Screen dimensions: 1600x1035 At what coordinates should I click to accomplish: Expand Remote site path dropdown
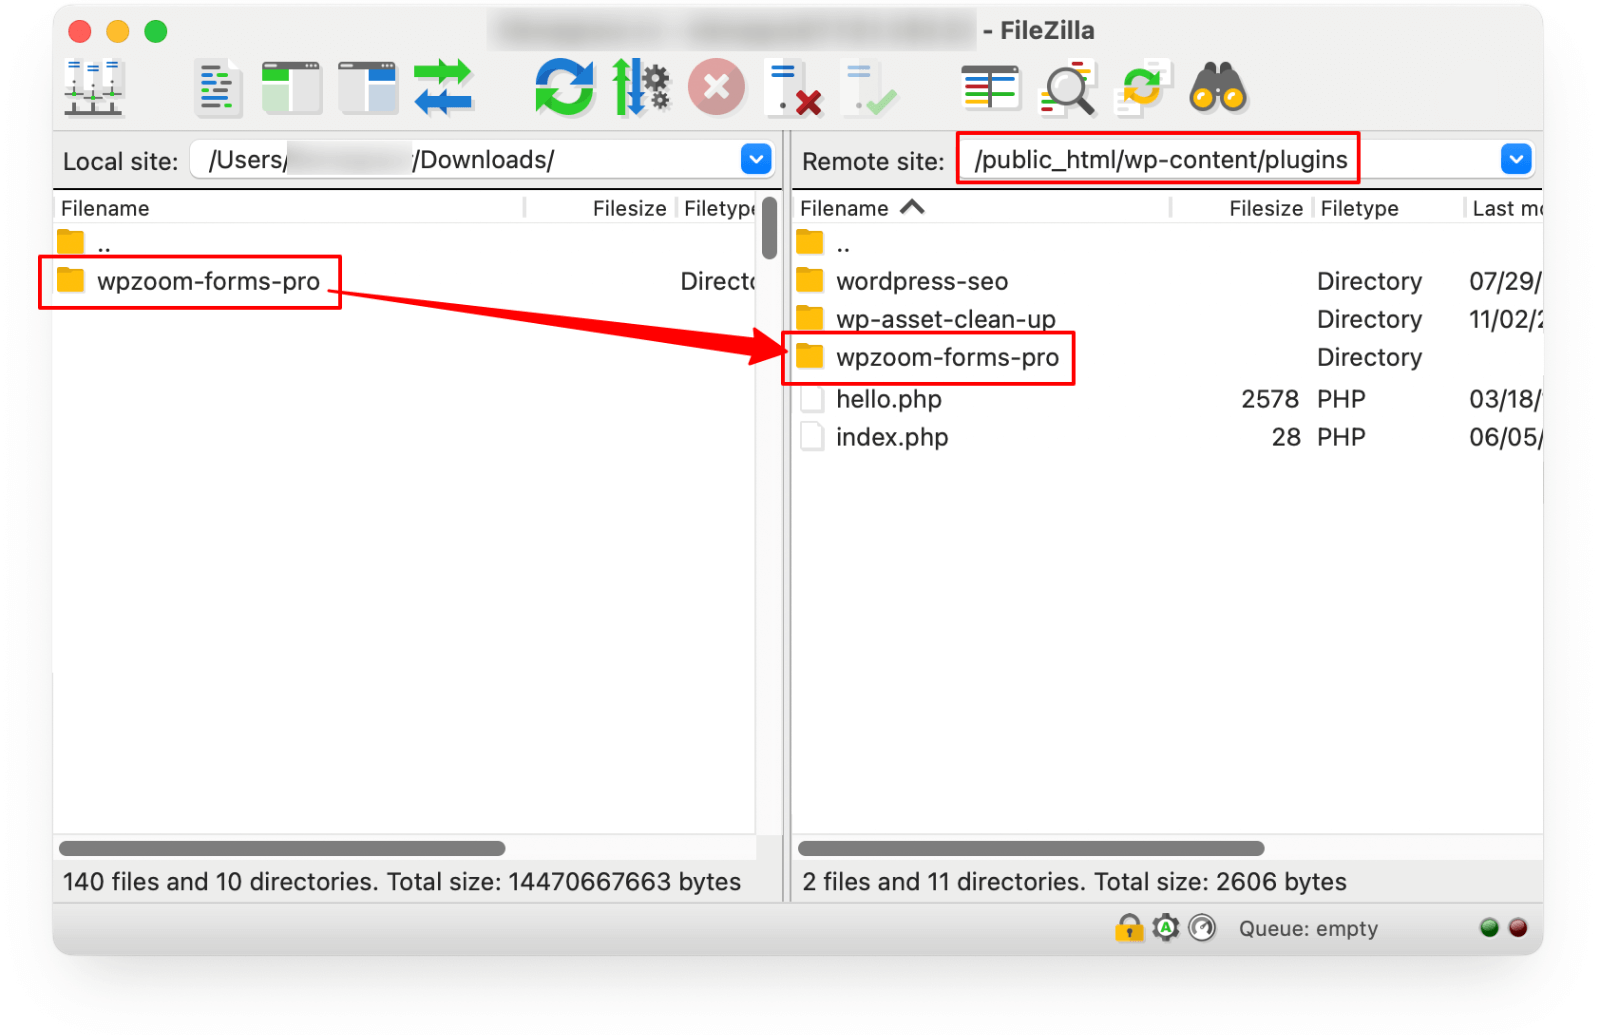pyautogui.click(x=1516, y=159)
